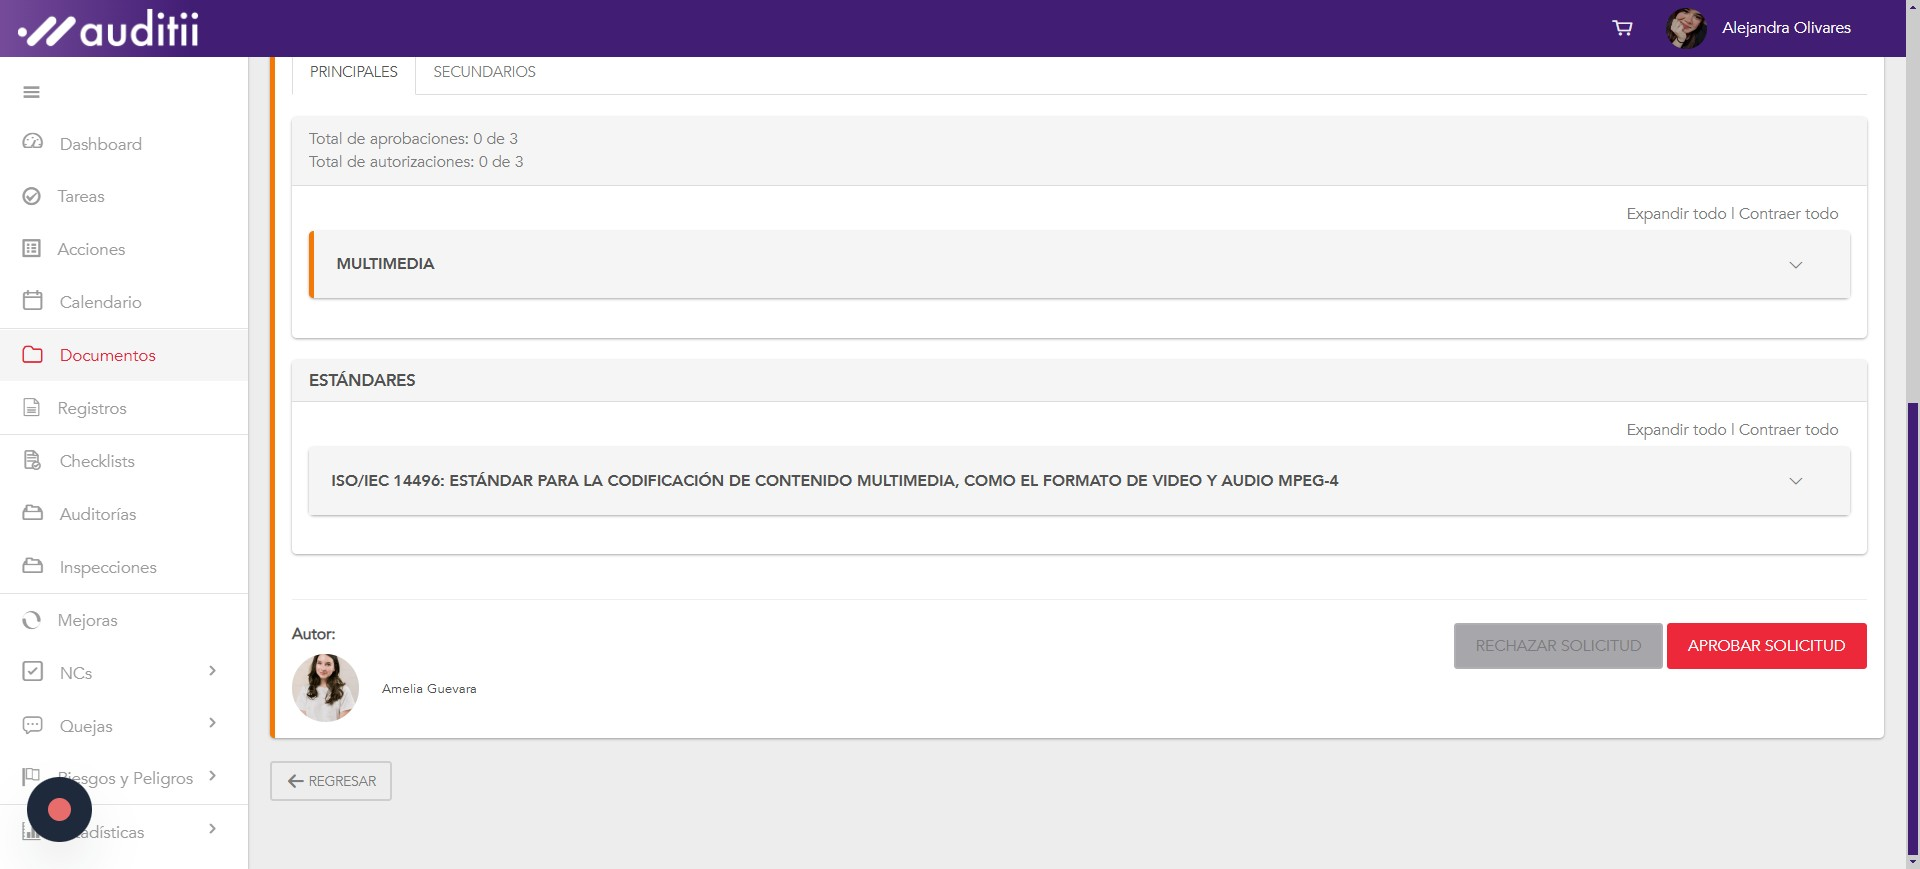The image size is (1920, 869).
Task: Click the page's vertical scrollbar
Action: (1912, 600)
